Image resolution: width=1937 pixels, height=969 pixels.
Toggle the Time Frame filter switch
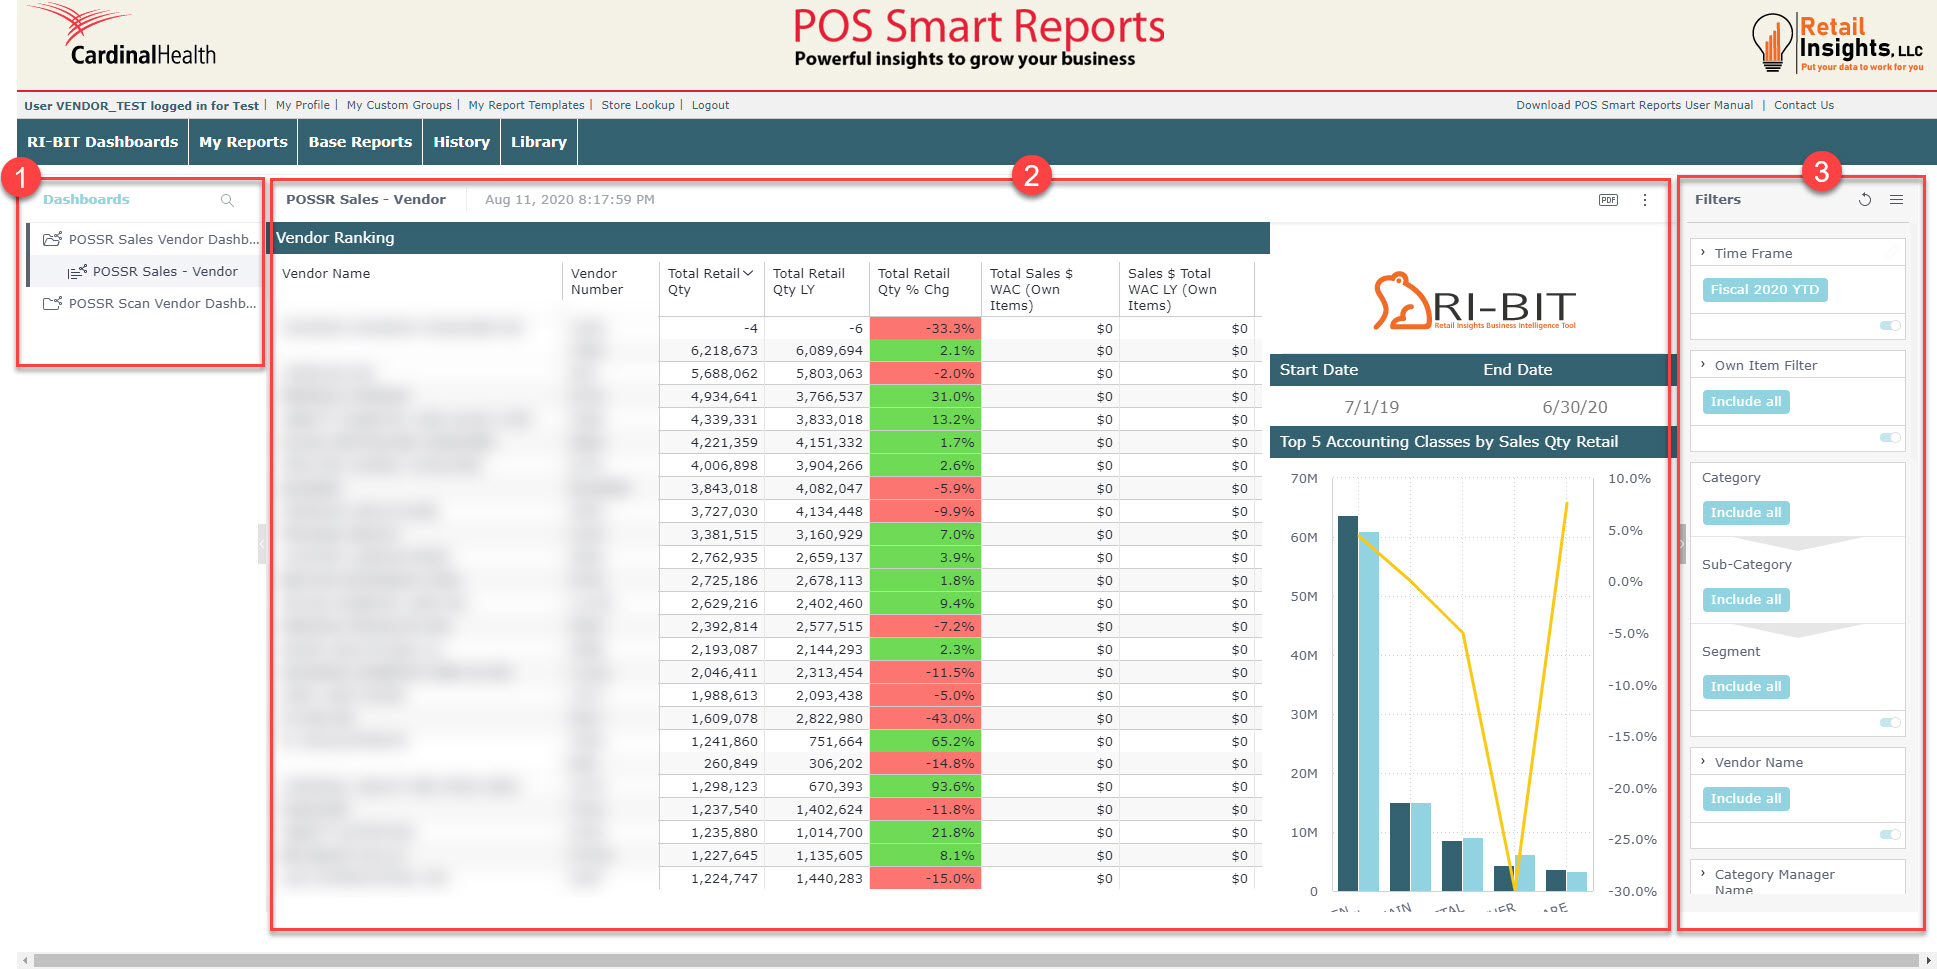pos(1889,326)
